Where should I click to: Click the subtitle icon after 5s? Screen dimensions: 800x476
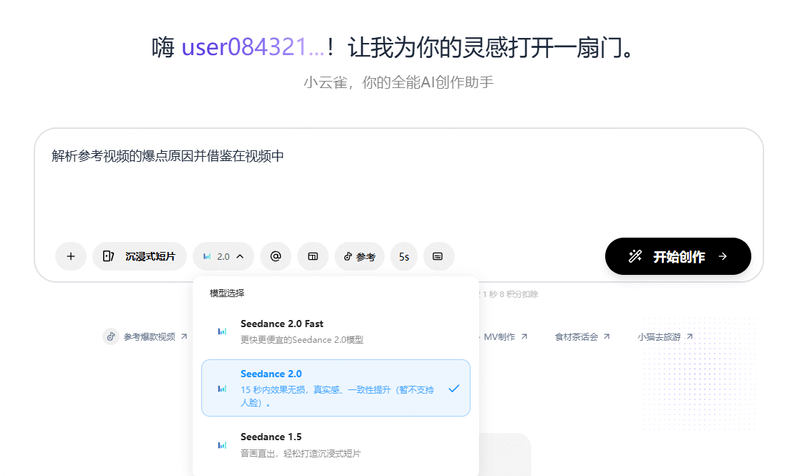point(438,257)
